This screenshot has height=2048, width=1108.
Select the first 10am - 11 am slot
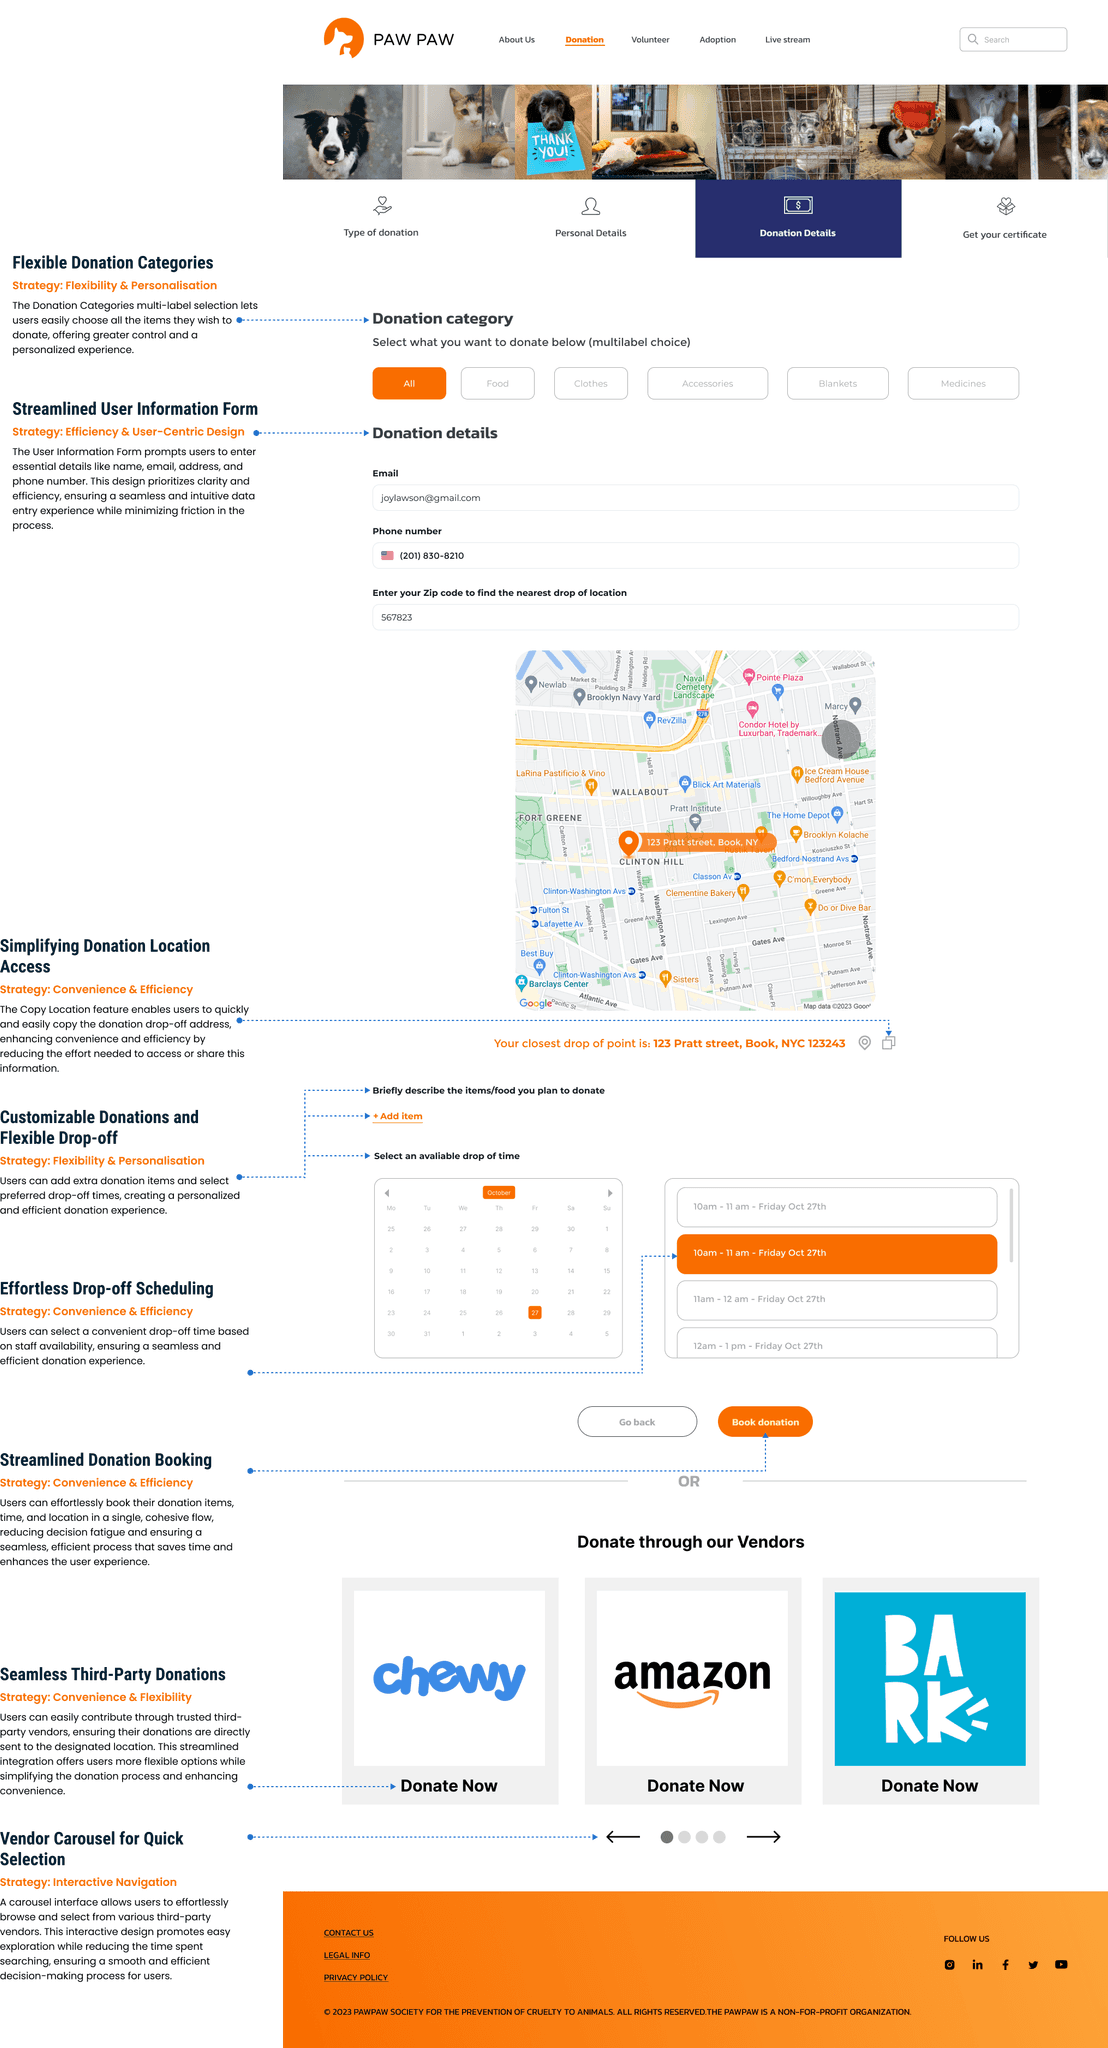(837, 1207)
